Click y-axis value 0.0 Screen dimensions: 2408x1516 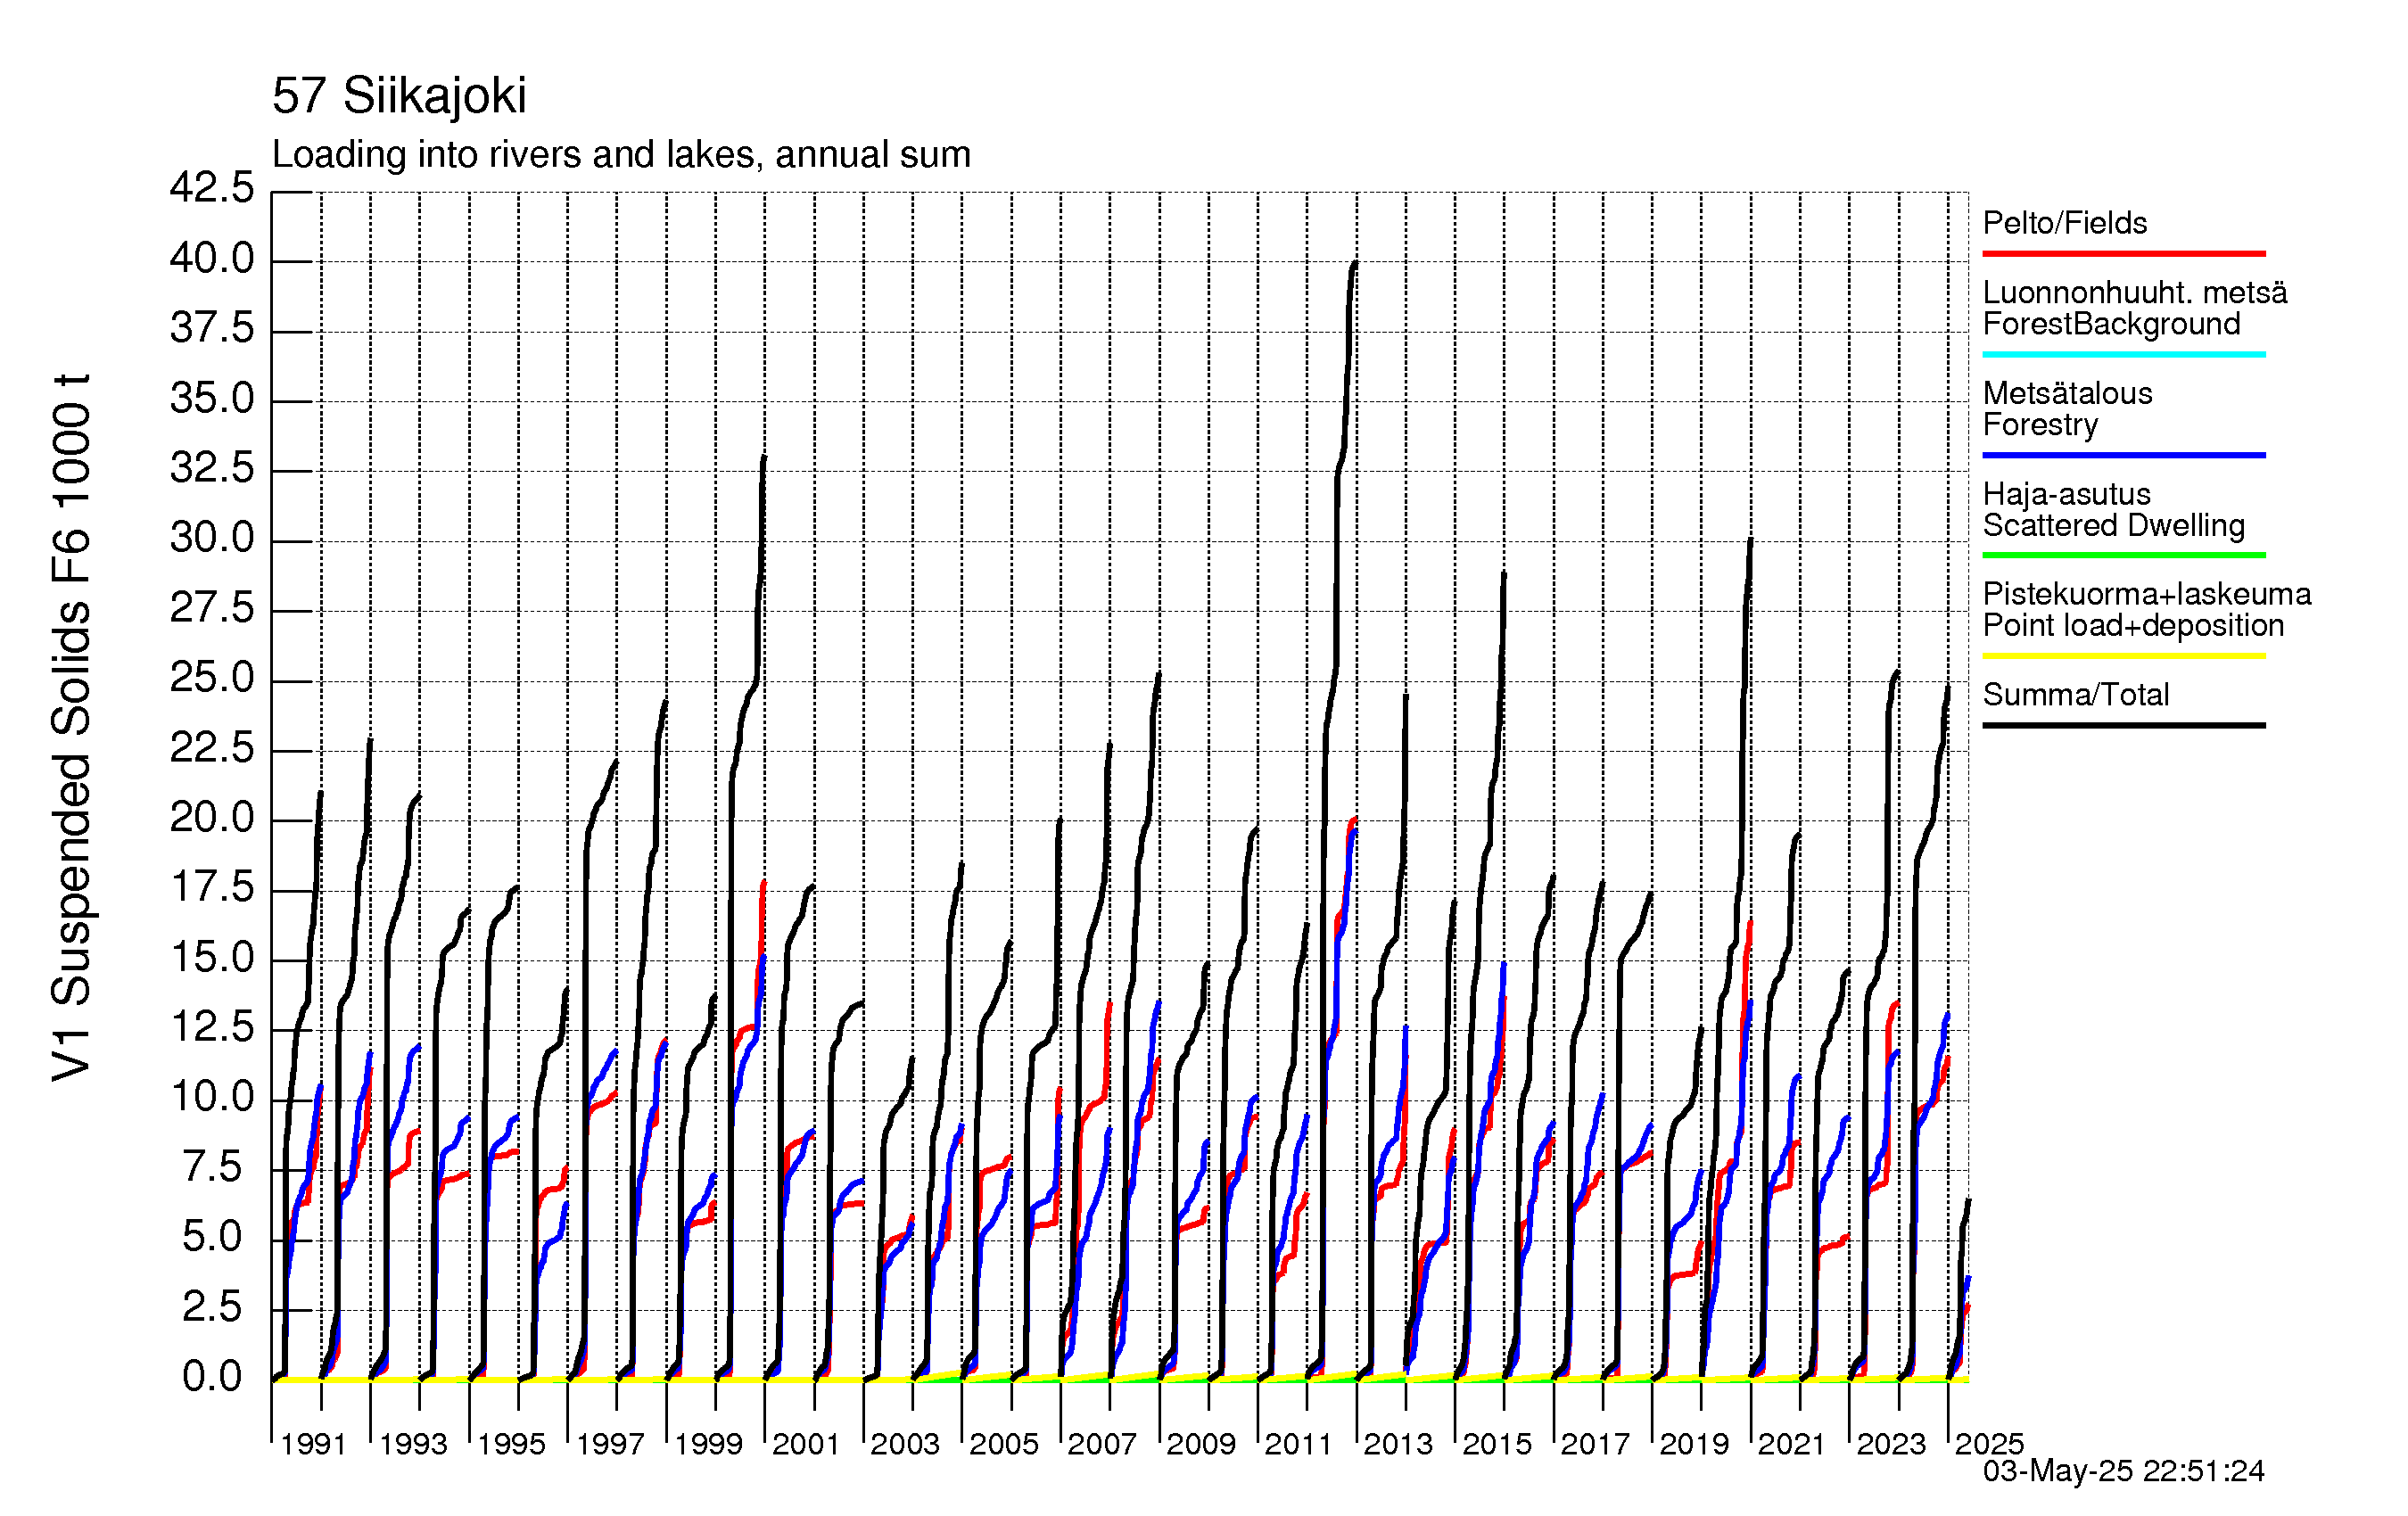212,1377
